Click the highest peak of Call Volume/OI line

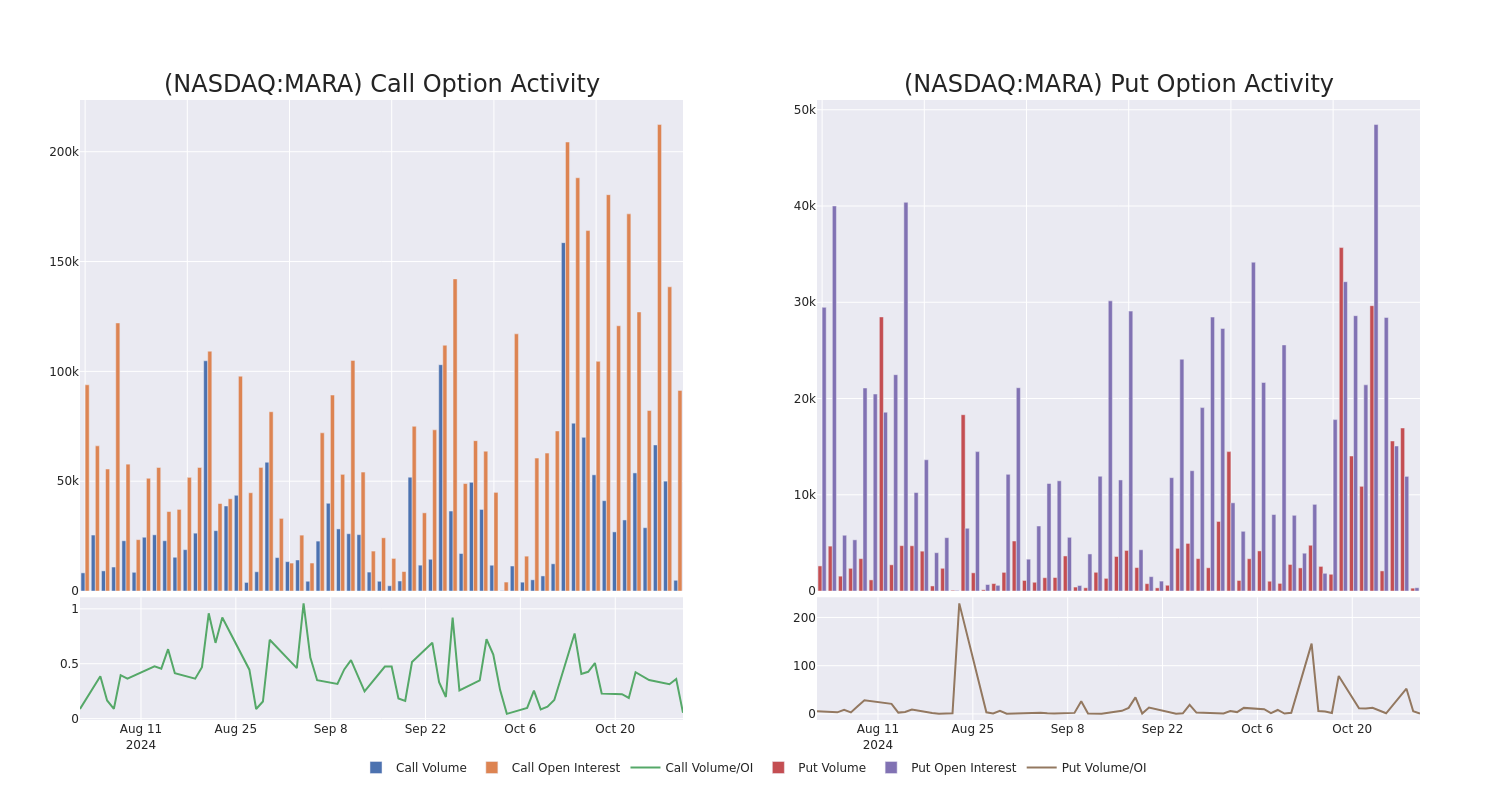click(303, 603)
